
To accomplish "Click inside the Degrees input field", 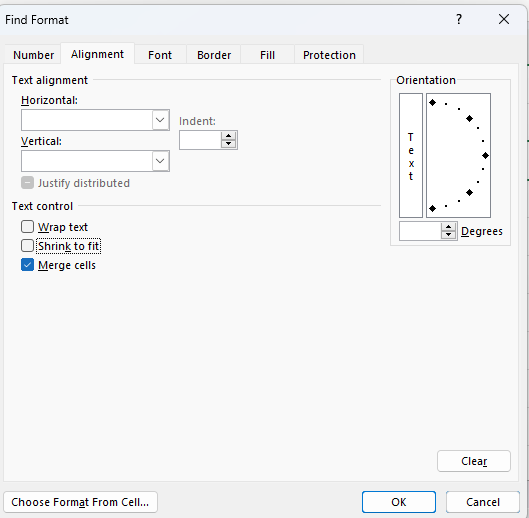I will (420, 231).
